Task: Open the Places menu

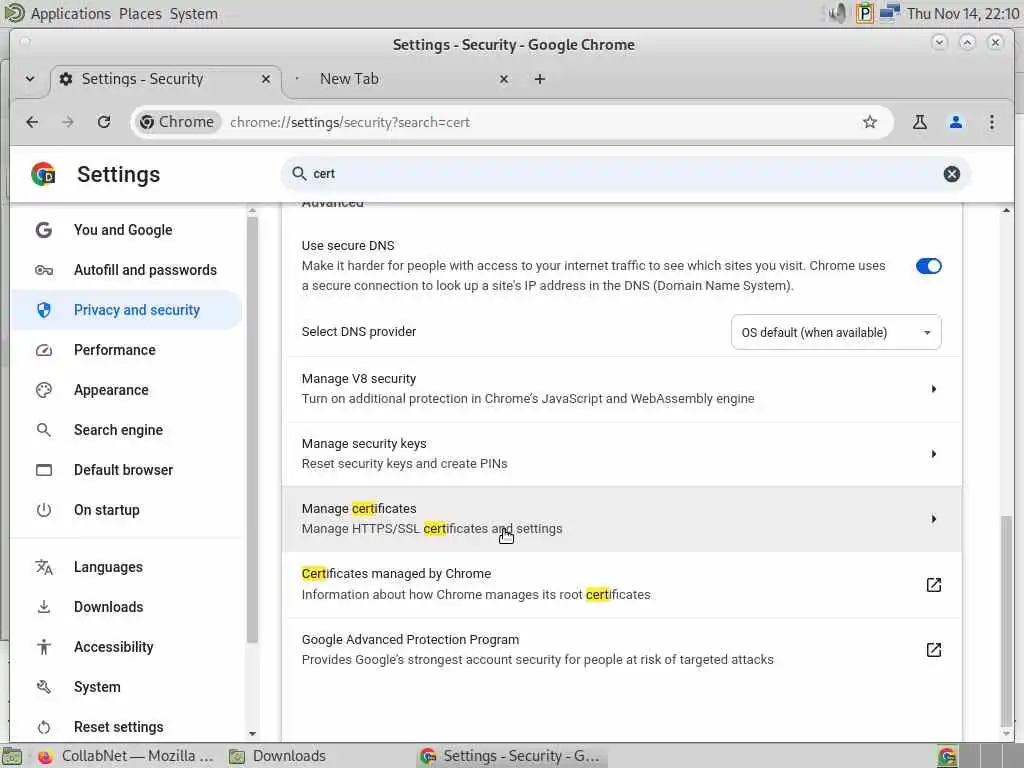Action: (140, 14)
